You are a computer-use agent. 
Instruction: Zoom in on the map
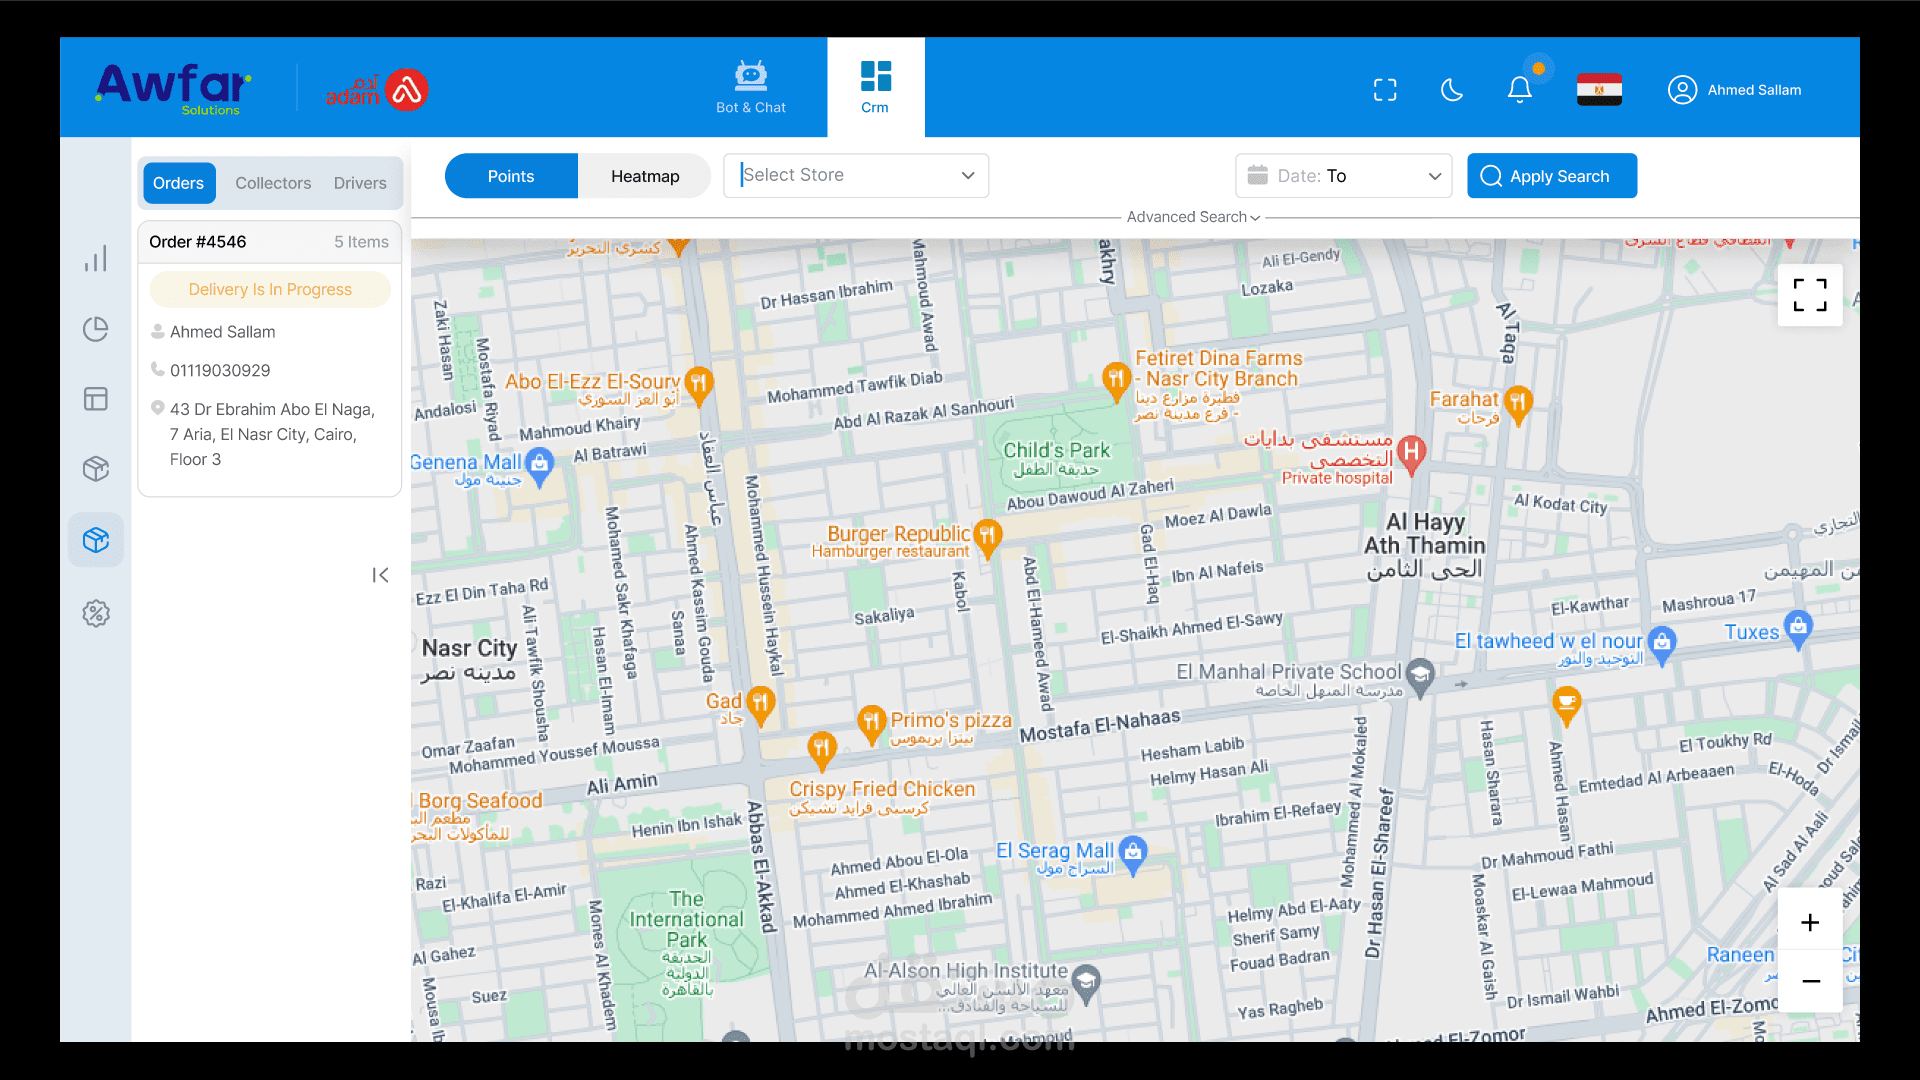pyautogui.click(x=1809, y=922)
